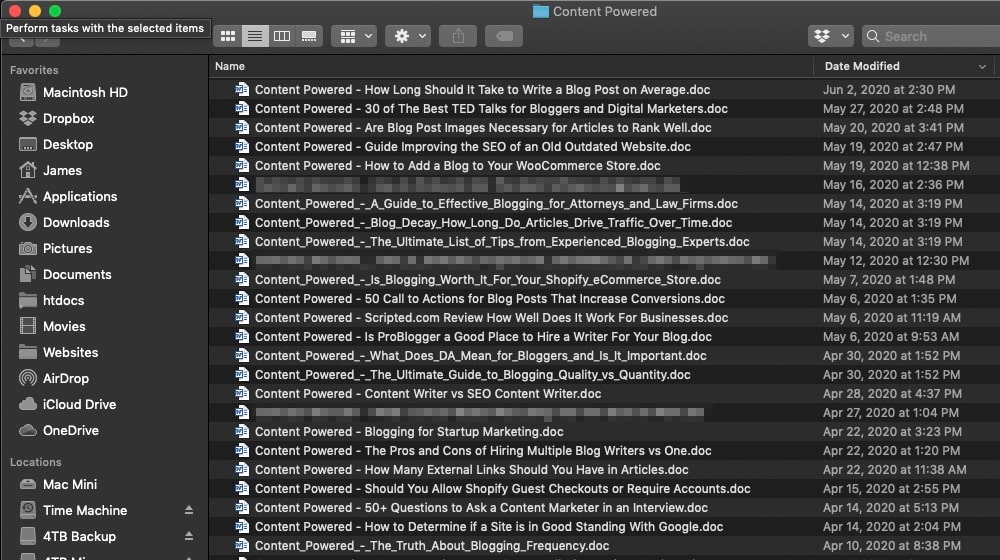Go to Downloads in the sidebar
Viewport: 1000px width, 560px height.
pos(76,222)
